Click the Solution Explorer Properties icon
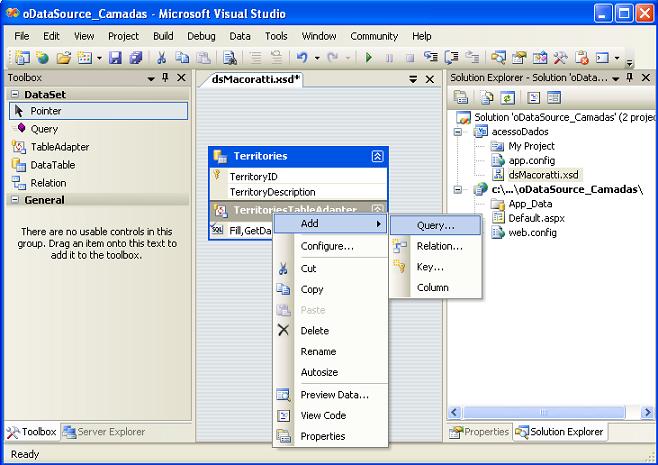Screen dimensions: 658x465 [460, 98]
